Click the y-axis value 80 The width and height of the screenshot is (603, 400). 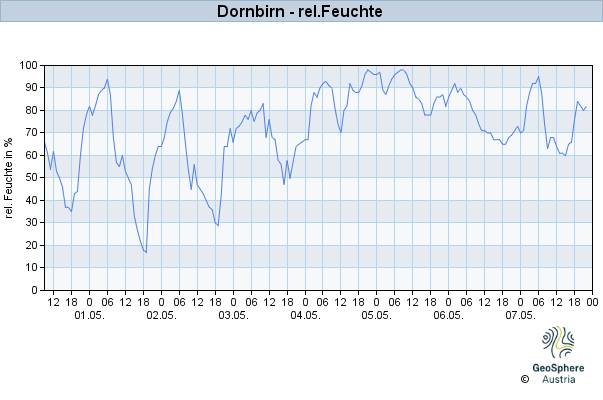click(x=32, y=110)
